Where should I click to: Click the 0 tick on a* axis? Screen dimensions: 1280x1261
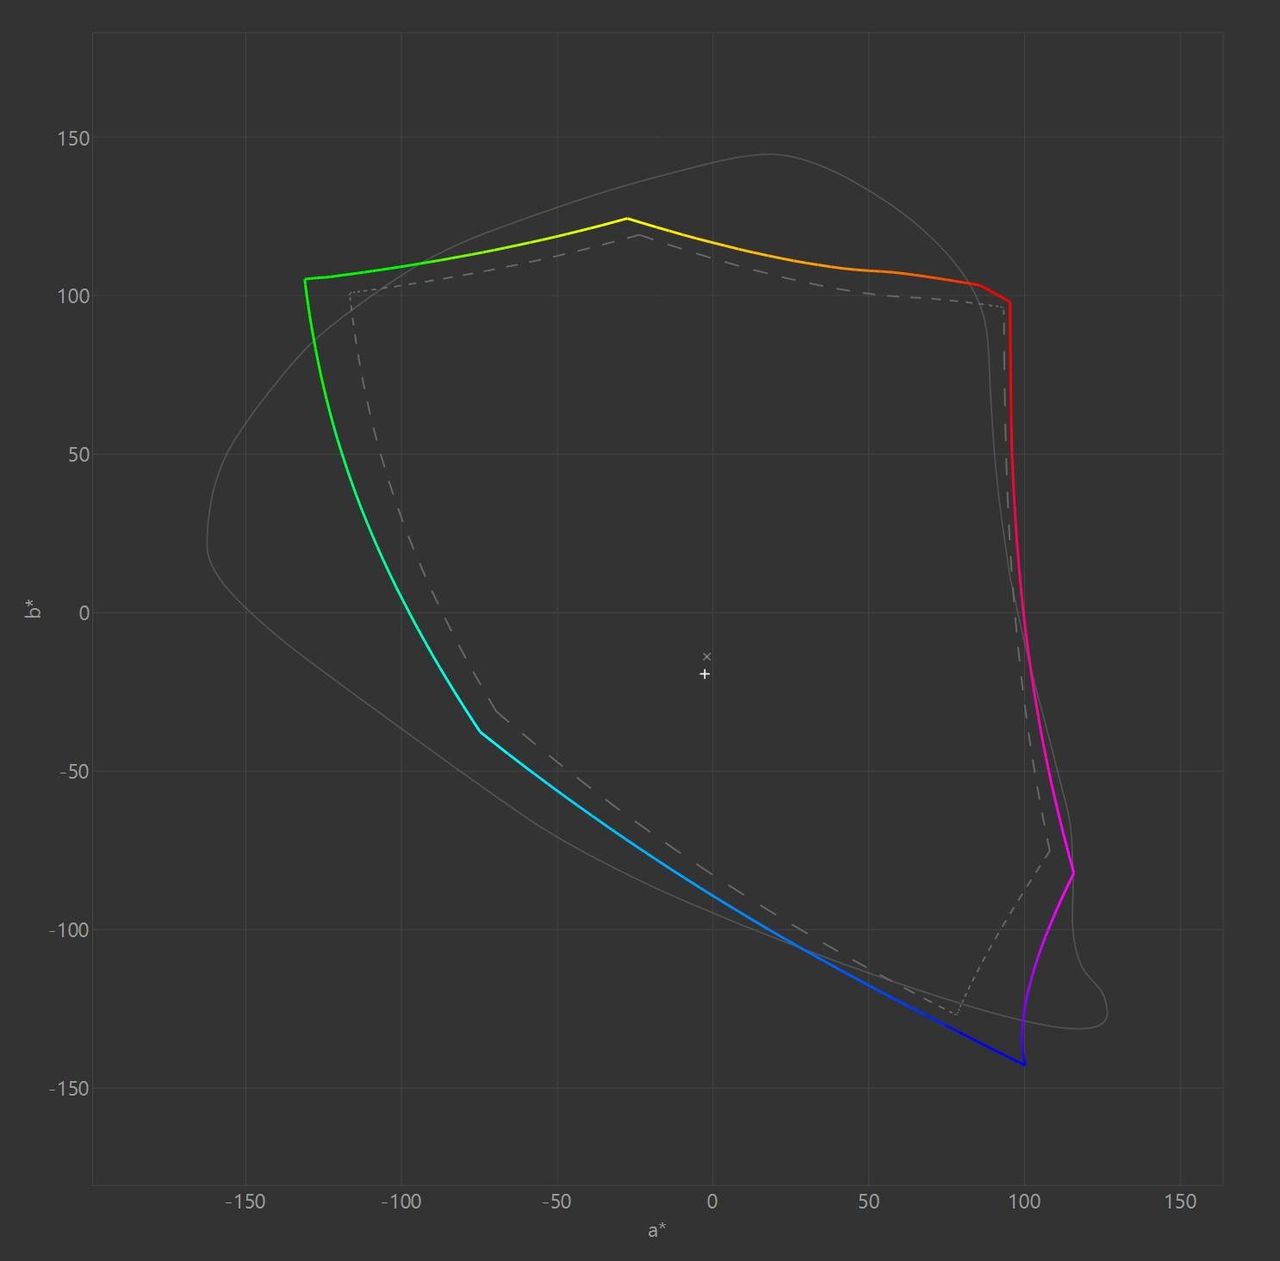pos(712,1202)
